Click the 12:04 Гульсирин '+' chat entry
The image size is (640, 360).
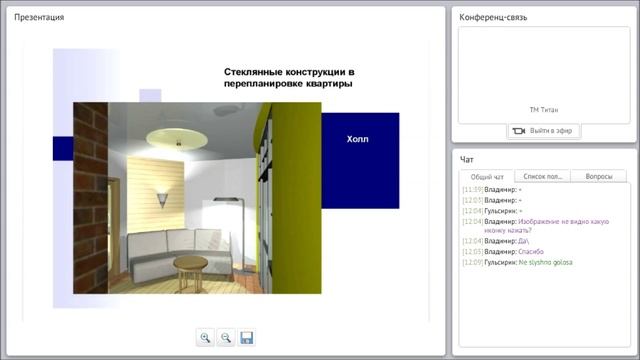(x=492, y=211)
